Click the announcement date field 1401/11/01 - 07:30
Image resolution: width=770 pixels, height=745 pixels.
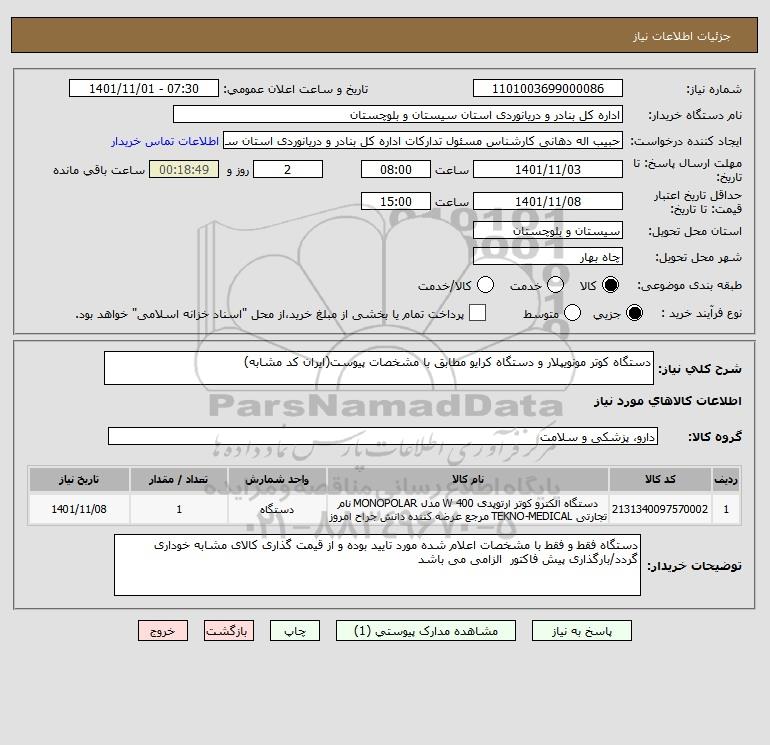(144, 88)
